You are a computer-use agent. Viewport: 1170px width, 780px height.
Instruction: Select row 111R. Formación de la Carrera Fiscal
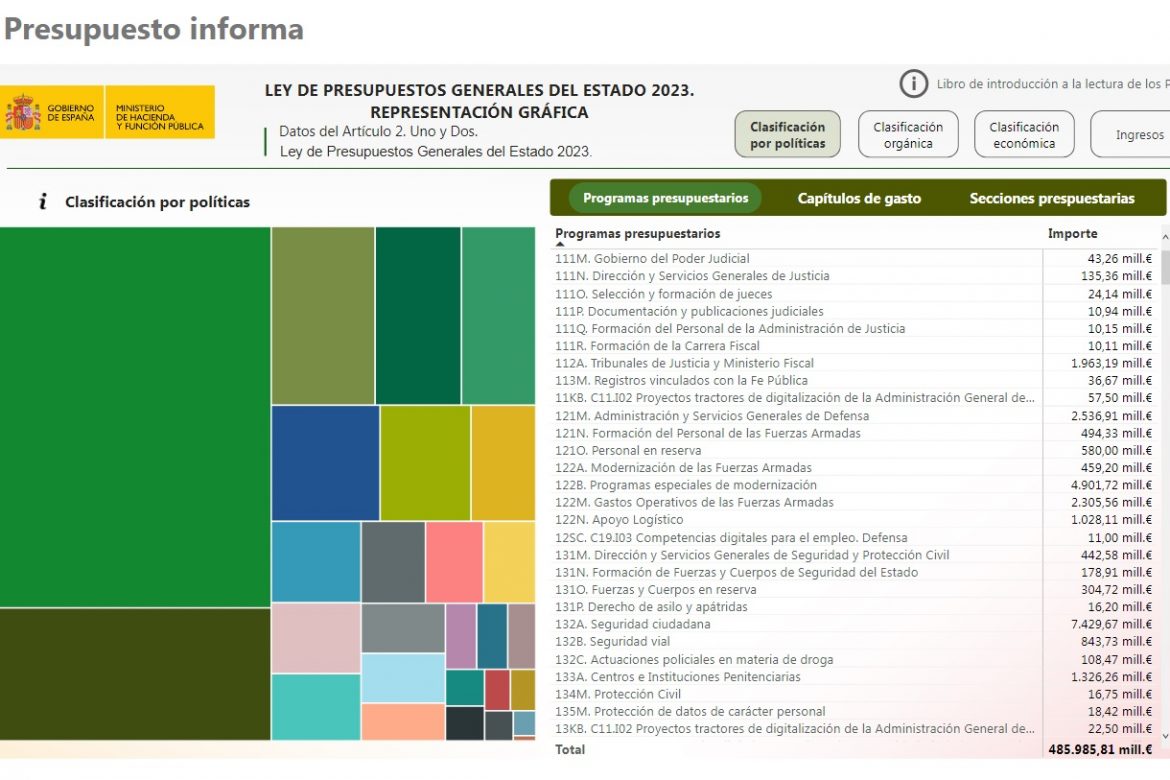click(x=855, y=346)
